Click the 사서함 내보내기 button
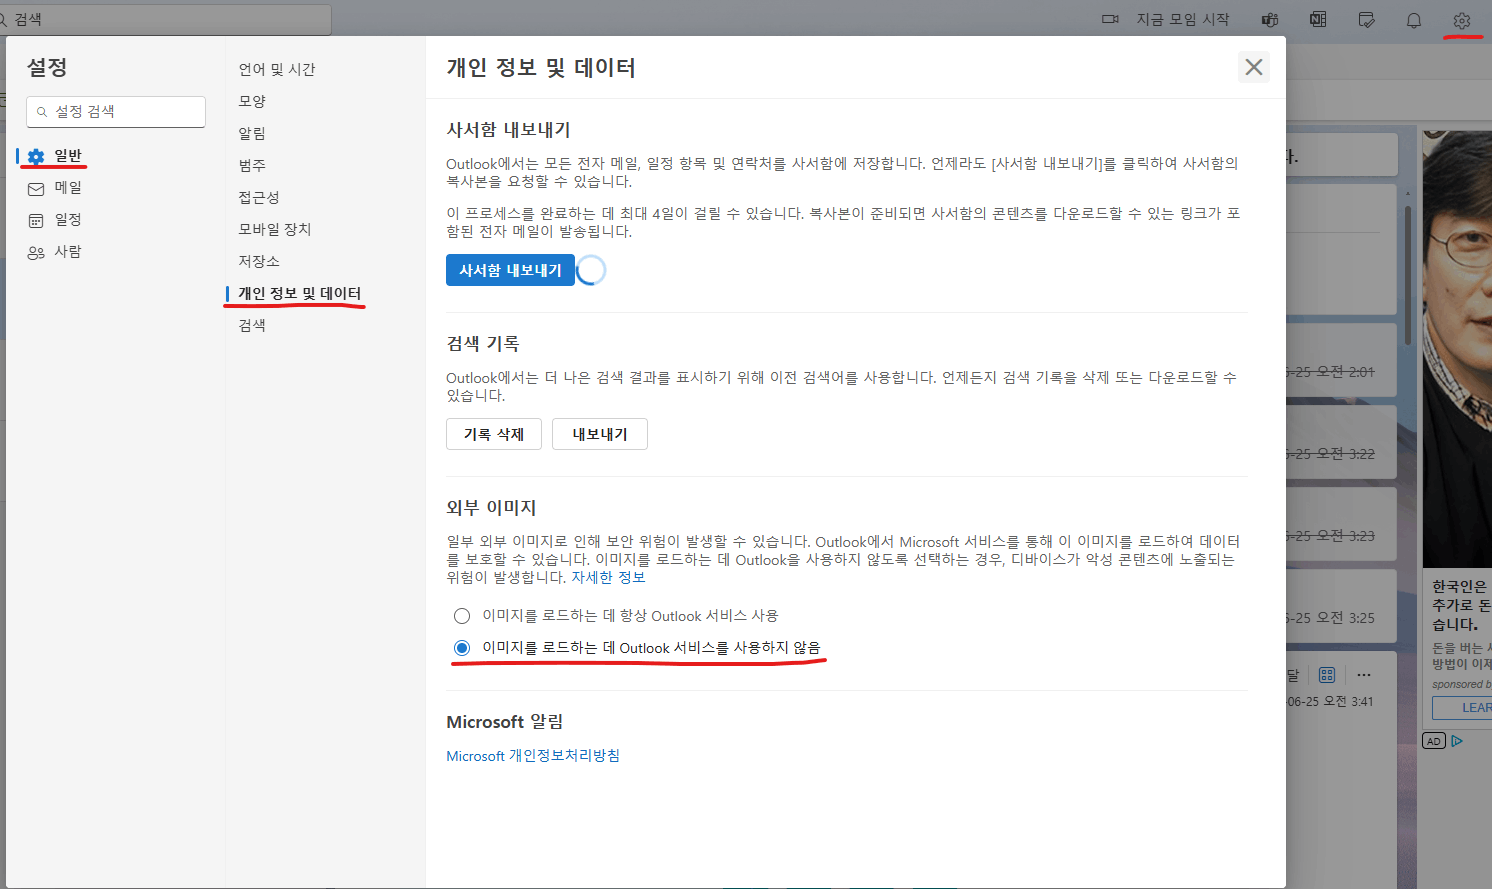1492x889 pixels. (x=510, y=270)
